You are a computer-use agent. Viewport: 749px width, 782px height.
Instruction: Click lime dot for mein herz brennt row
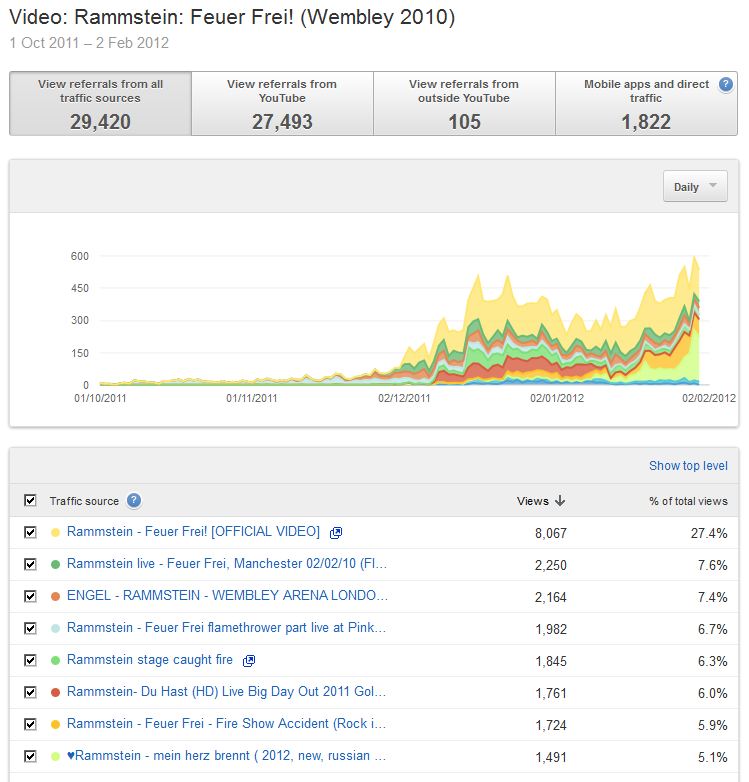(x=55, y=757)
